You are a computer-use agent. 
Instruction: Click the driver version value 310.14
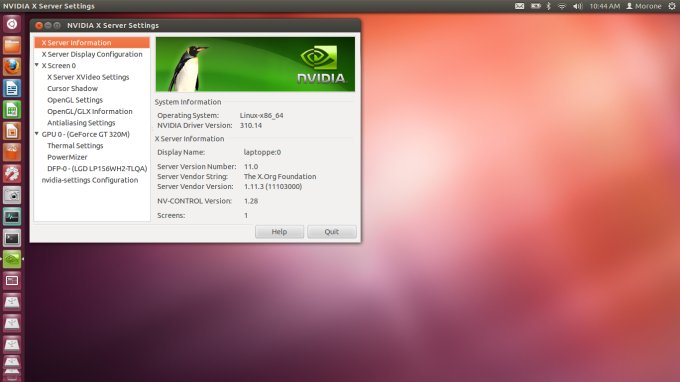(251, 125)
